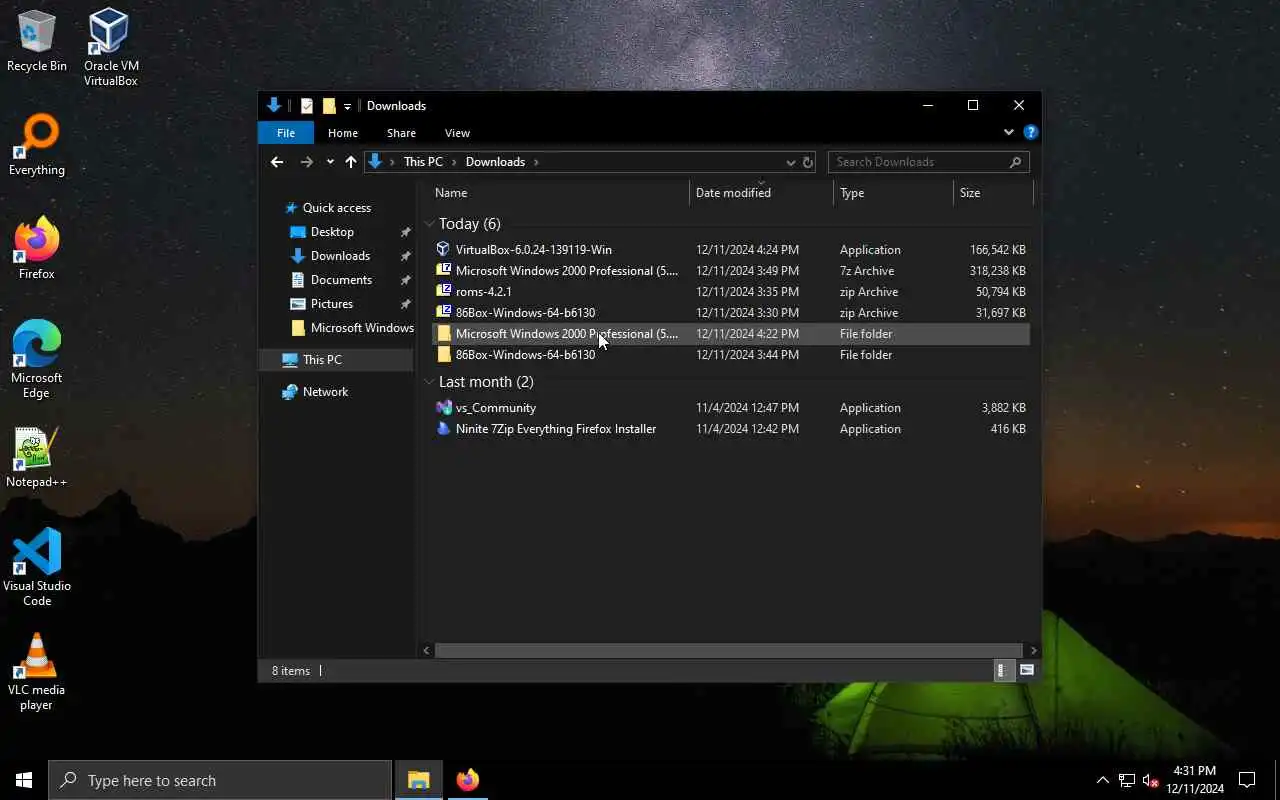This screenshot has width=1280, height=800.
Task: Open the Customize Quick Access Toolbar dropdown
Action: (348, 106)
